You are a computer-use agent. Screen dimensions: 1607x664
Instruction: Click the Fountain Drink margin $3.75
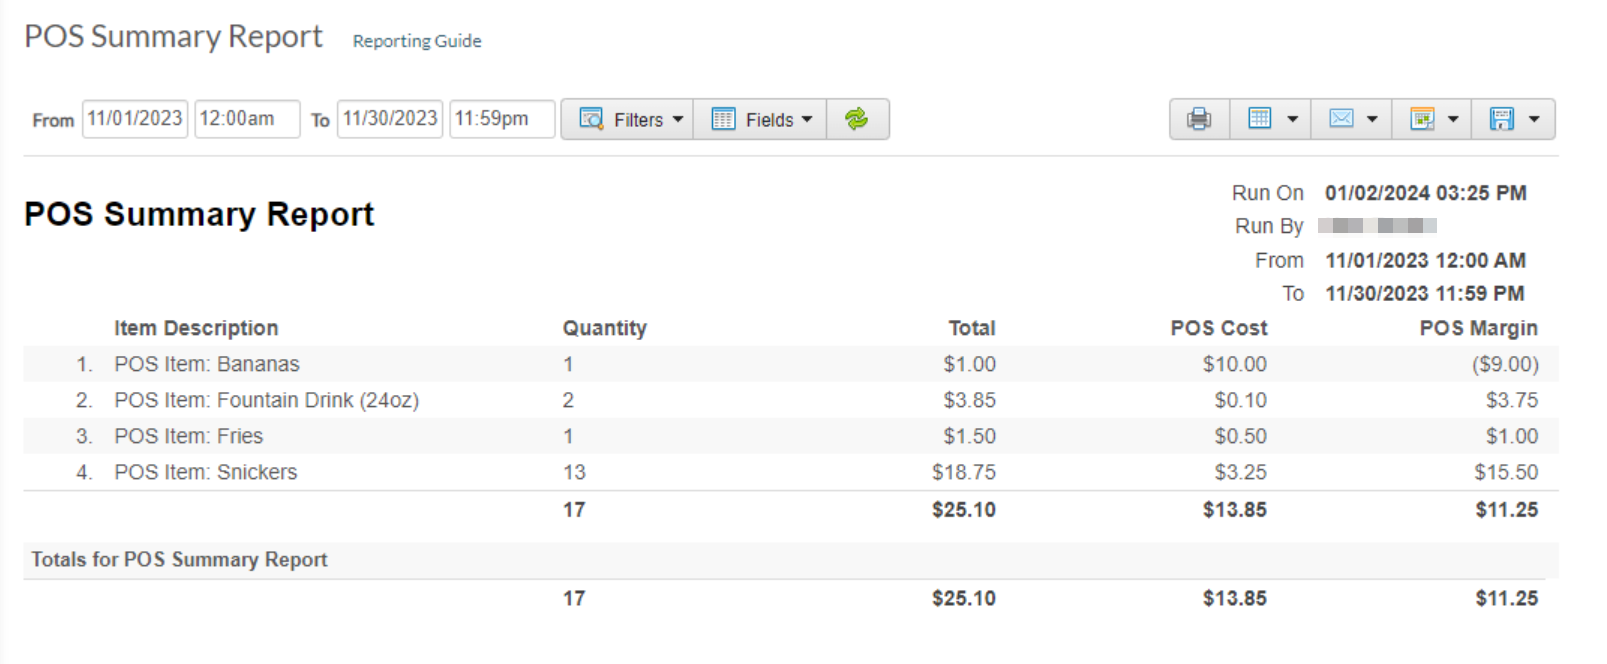[x=1512, y=400]
